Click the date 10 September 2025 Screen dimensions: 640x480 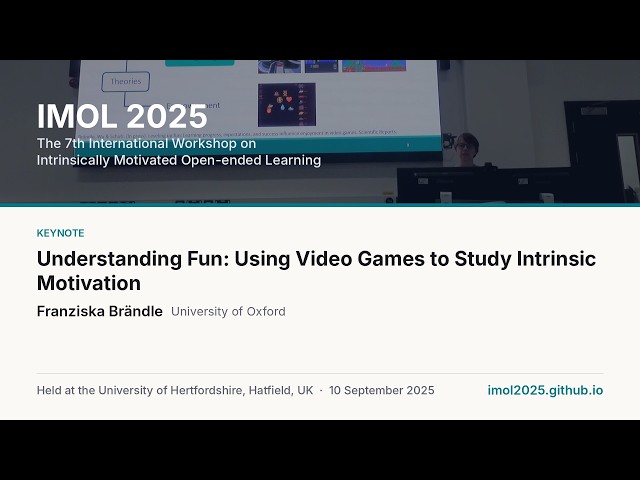(382, 390)
